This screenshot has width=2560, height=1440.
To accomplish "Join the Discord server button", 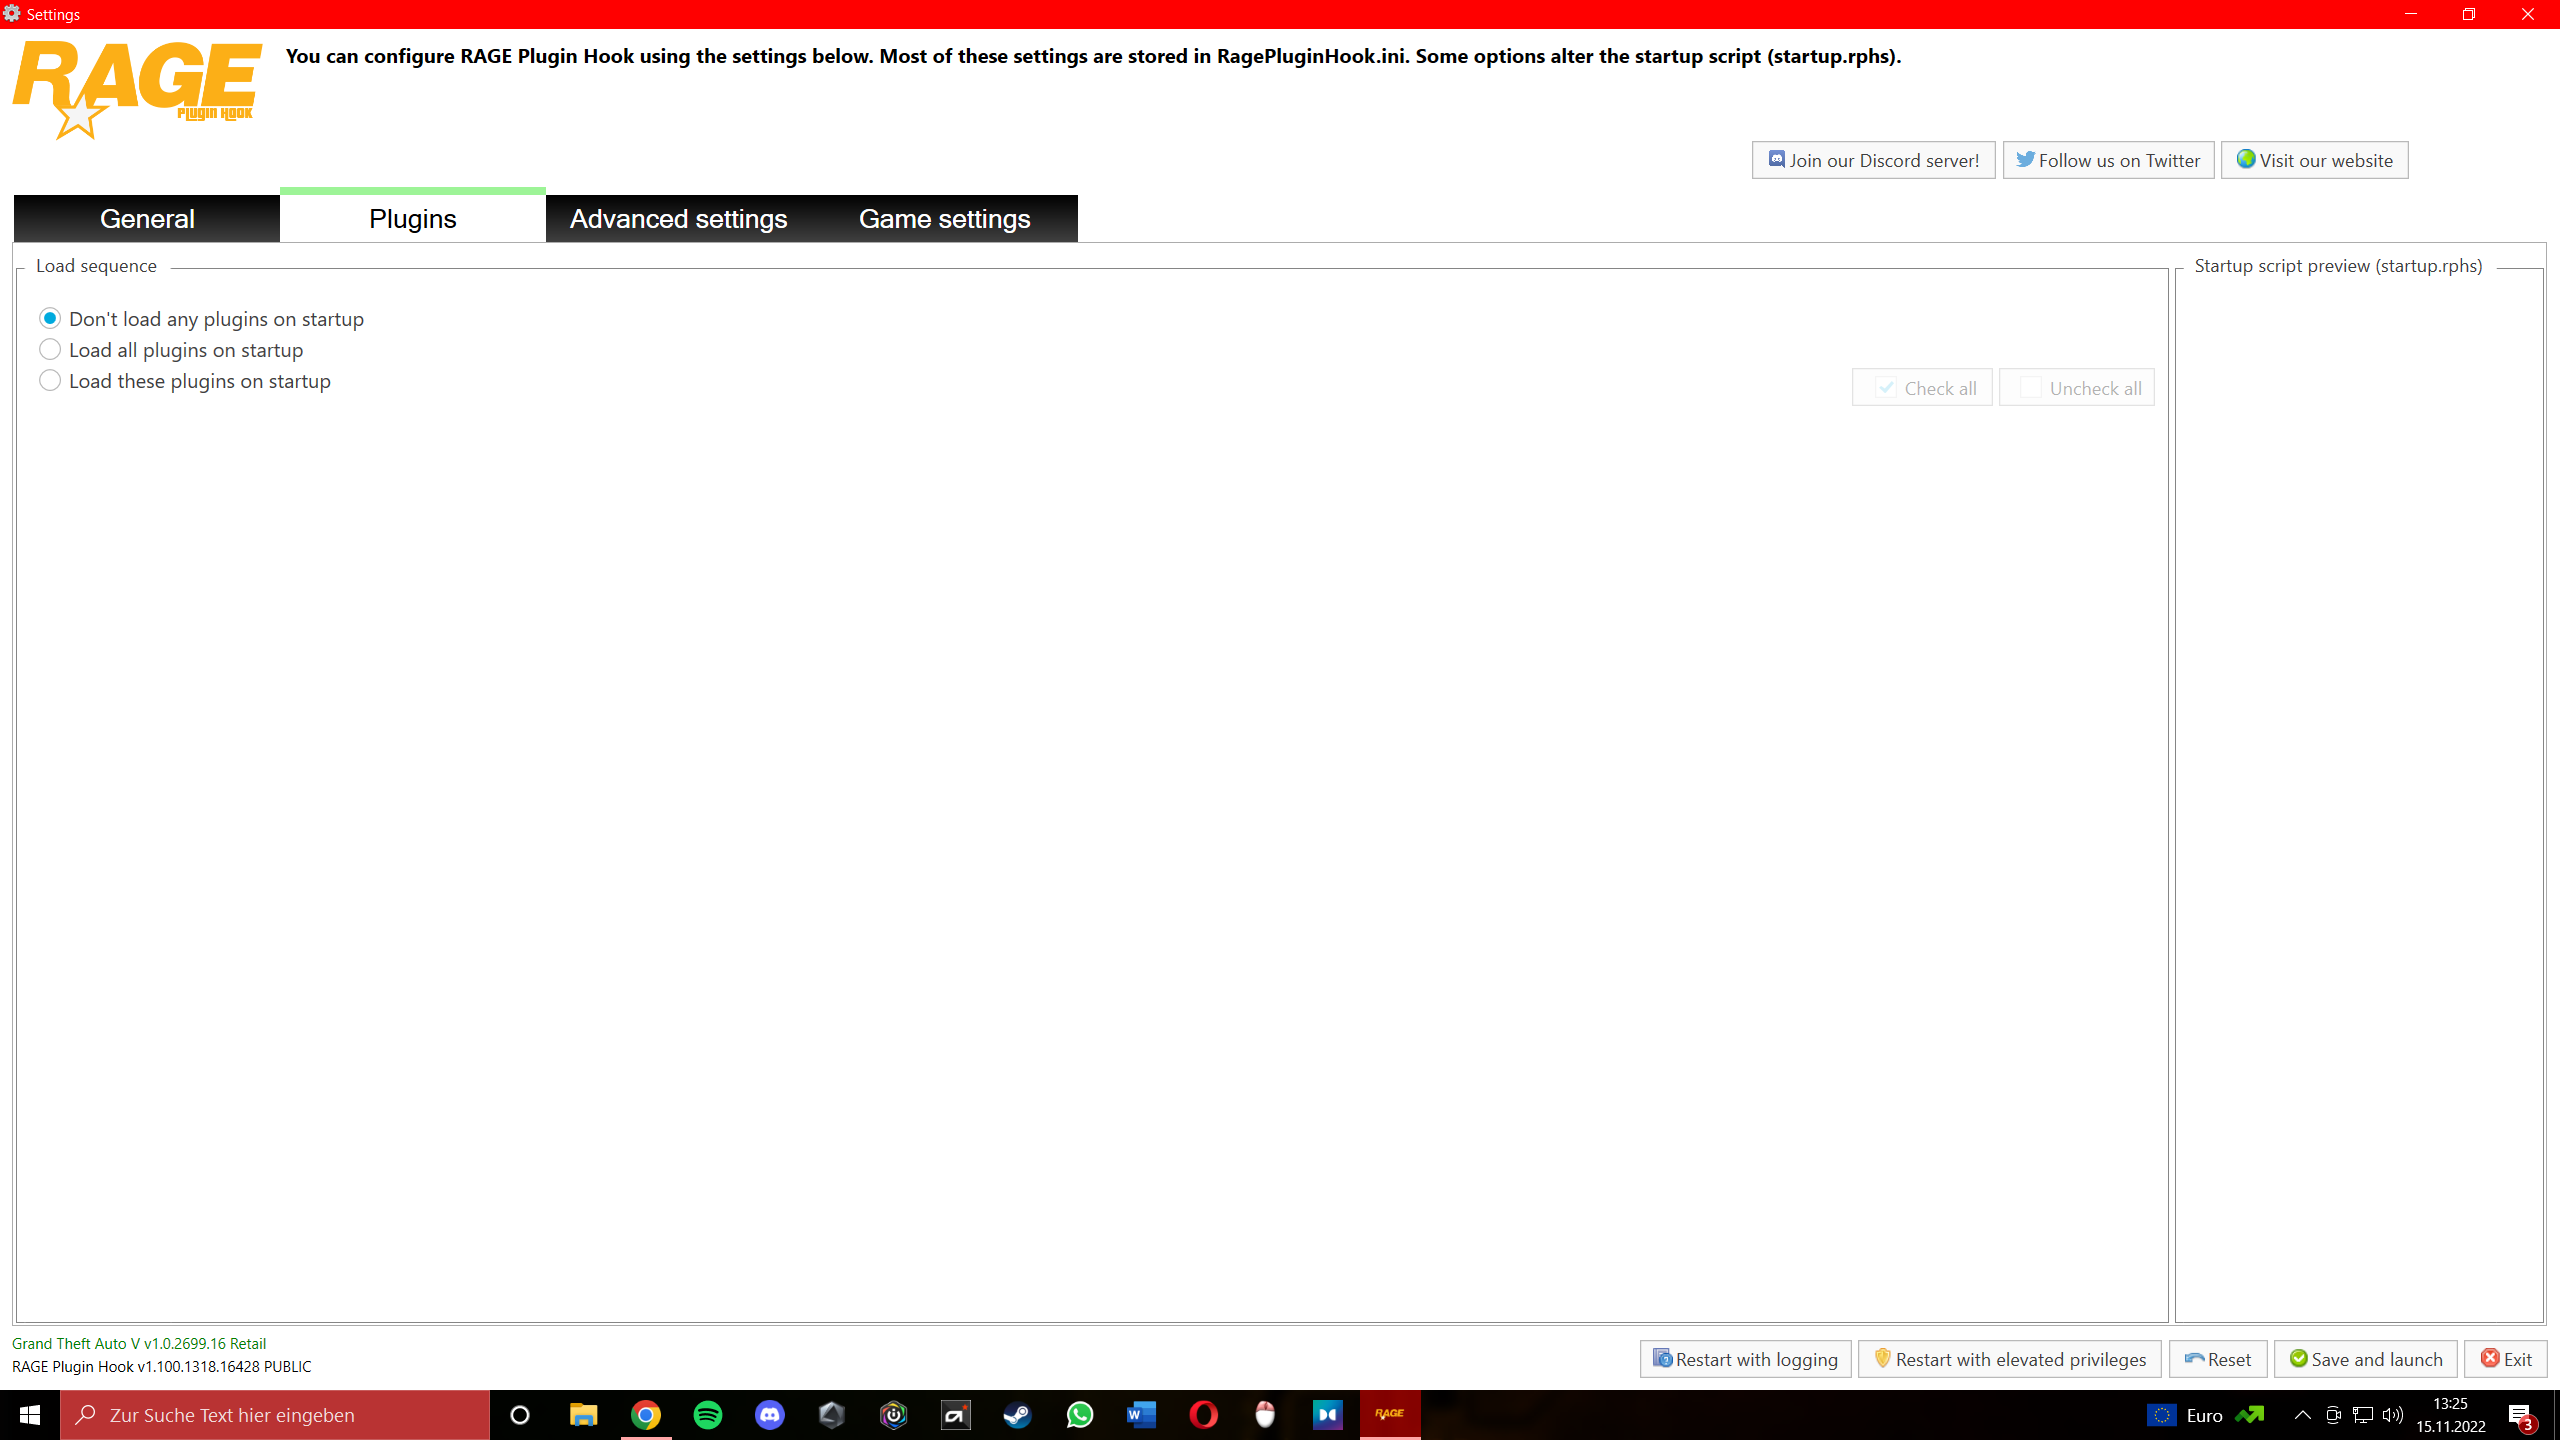I will (1873, 160).
